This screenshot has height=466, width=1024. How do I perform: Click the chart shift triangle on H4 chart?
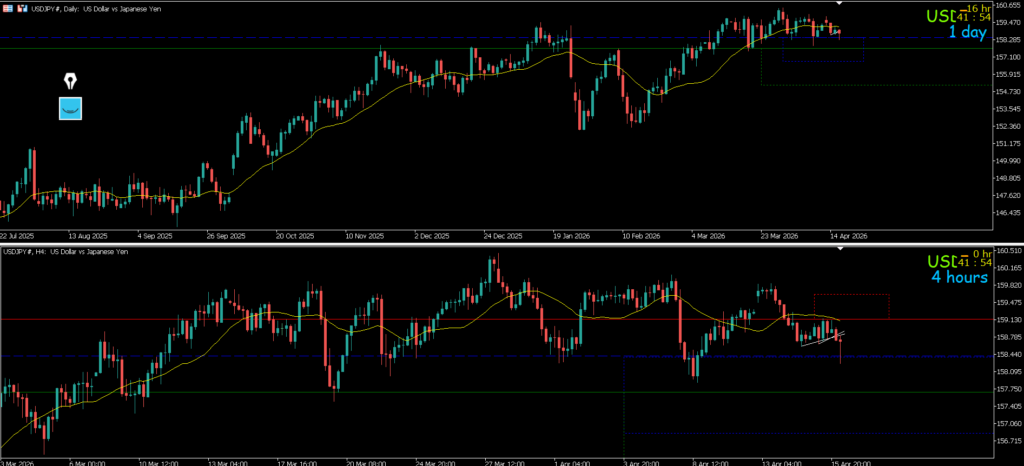(x=840, y=248)
